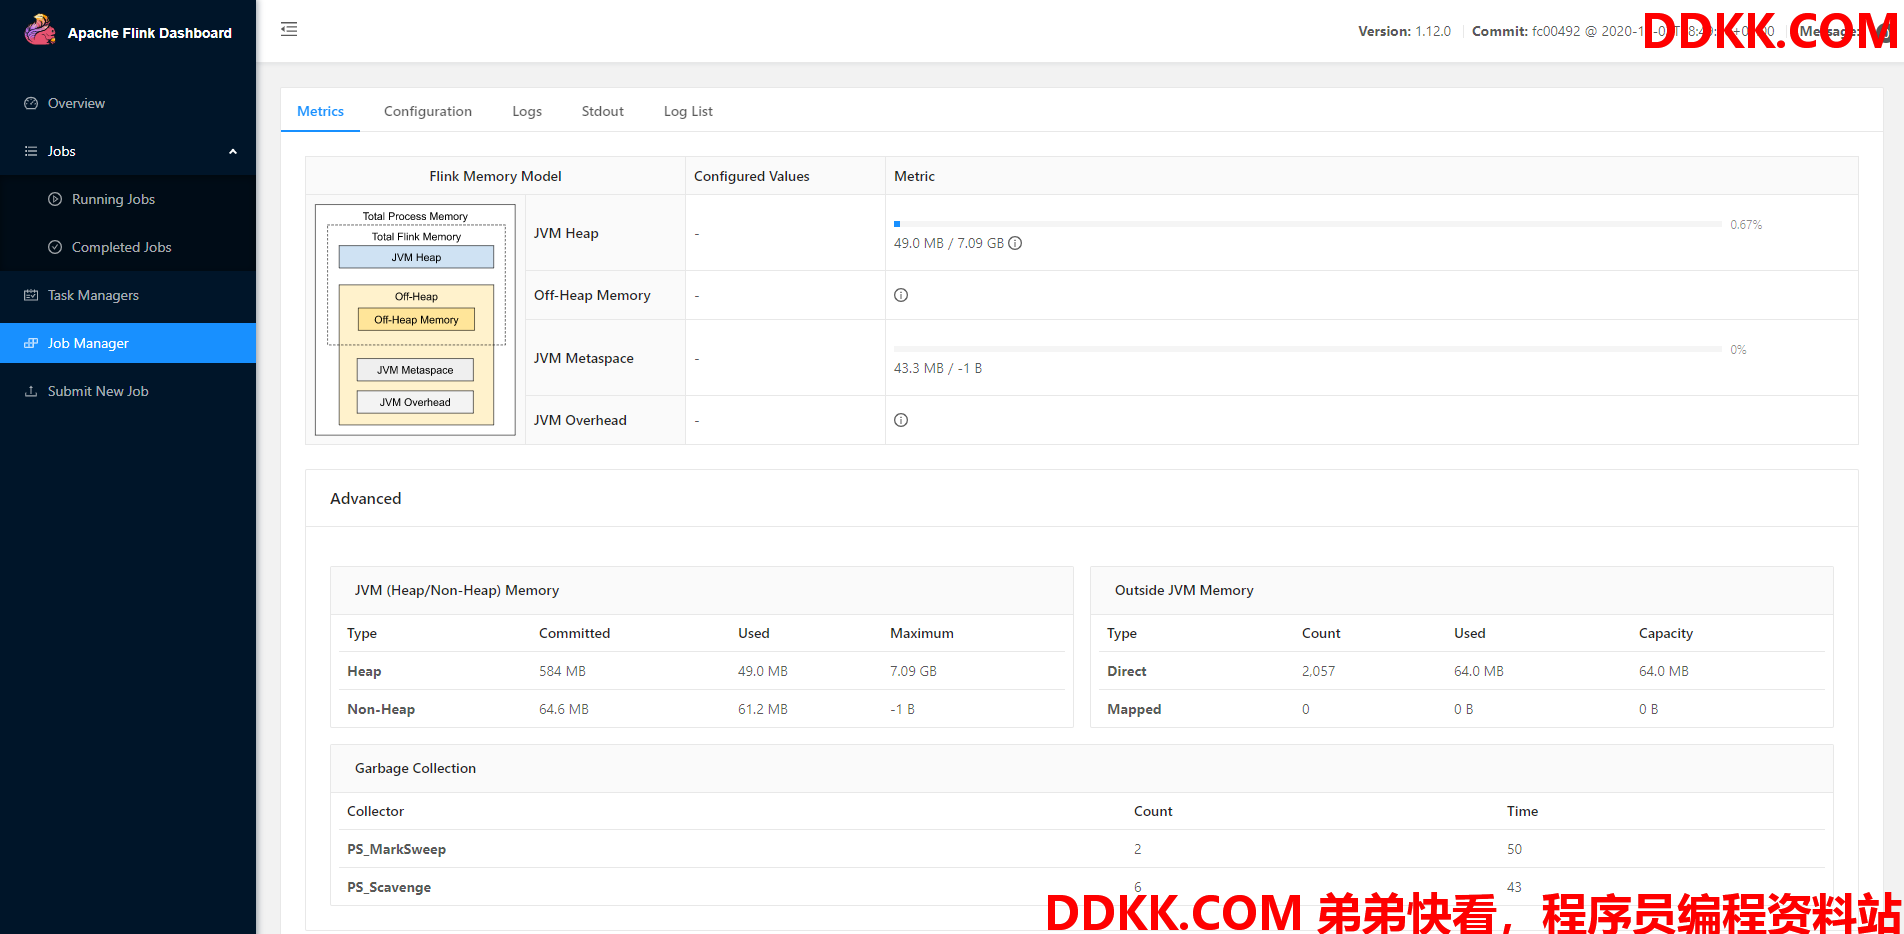Click the JVM Overhead info icon

[901, 420]
